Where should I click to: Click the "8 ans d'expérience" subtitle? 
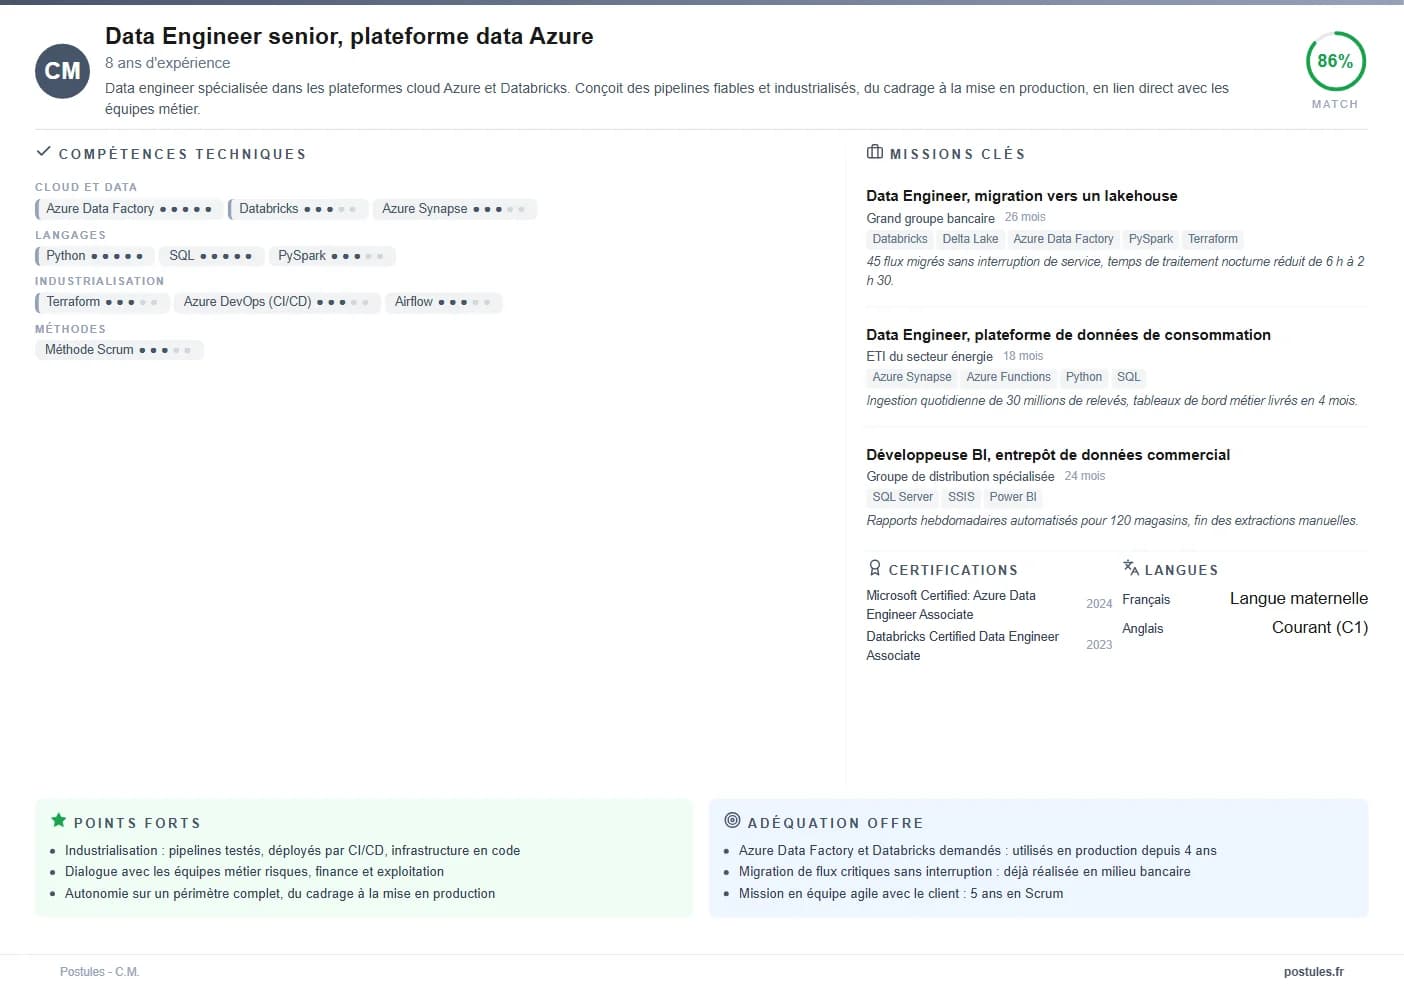(168, 63)
